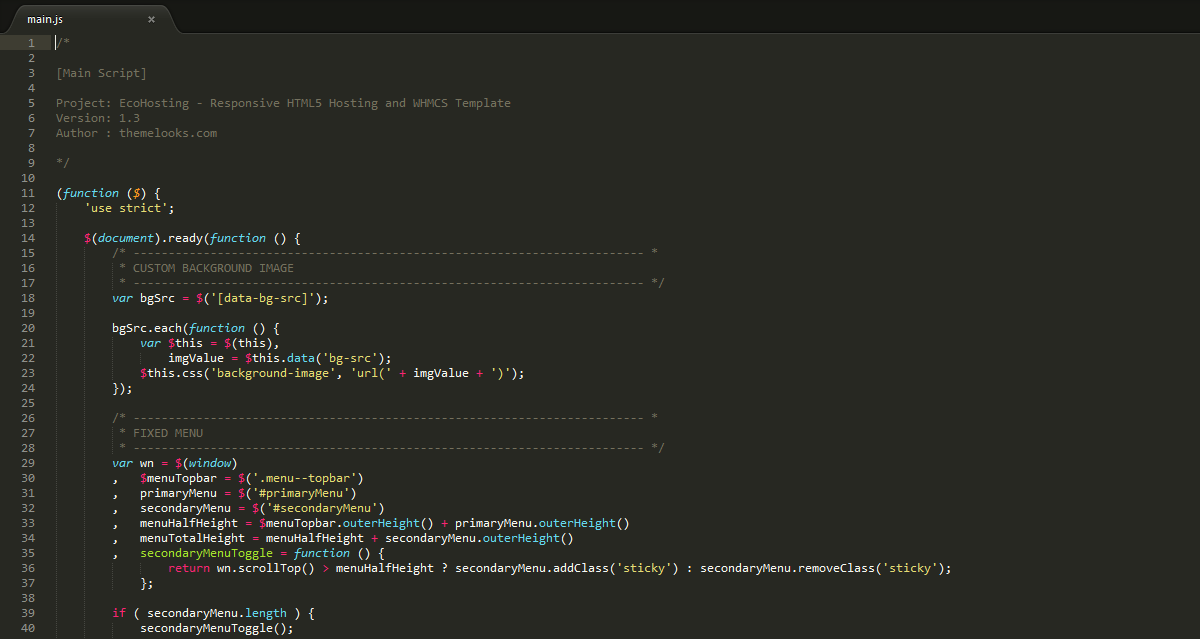Image resolution: width=1200 pixels, height=639 pixels.
Task: Click the Project: EcoHosting comment line
Action: [x=283, y=103]
